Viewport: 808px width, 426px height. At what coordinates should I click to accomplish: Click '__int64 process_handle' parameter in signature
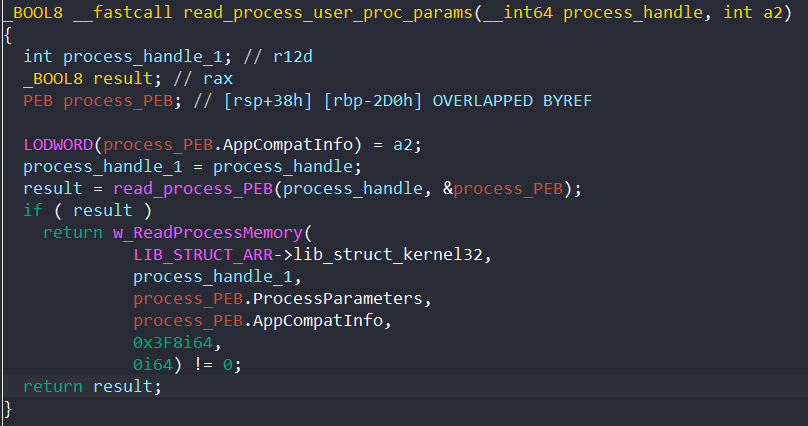click(x=593, y=12)
